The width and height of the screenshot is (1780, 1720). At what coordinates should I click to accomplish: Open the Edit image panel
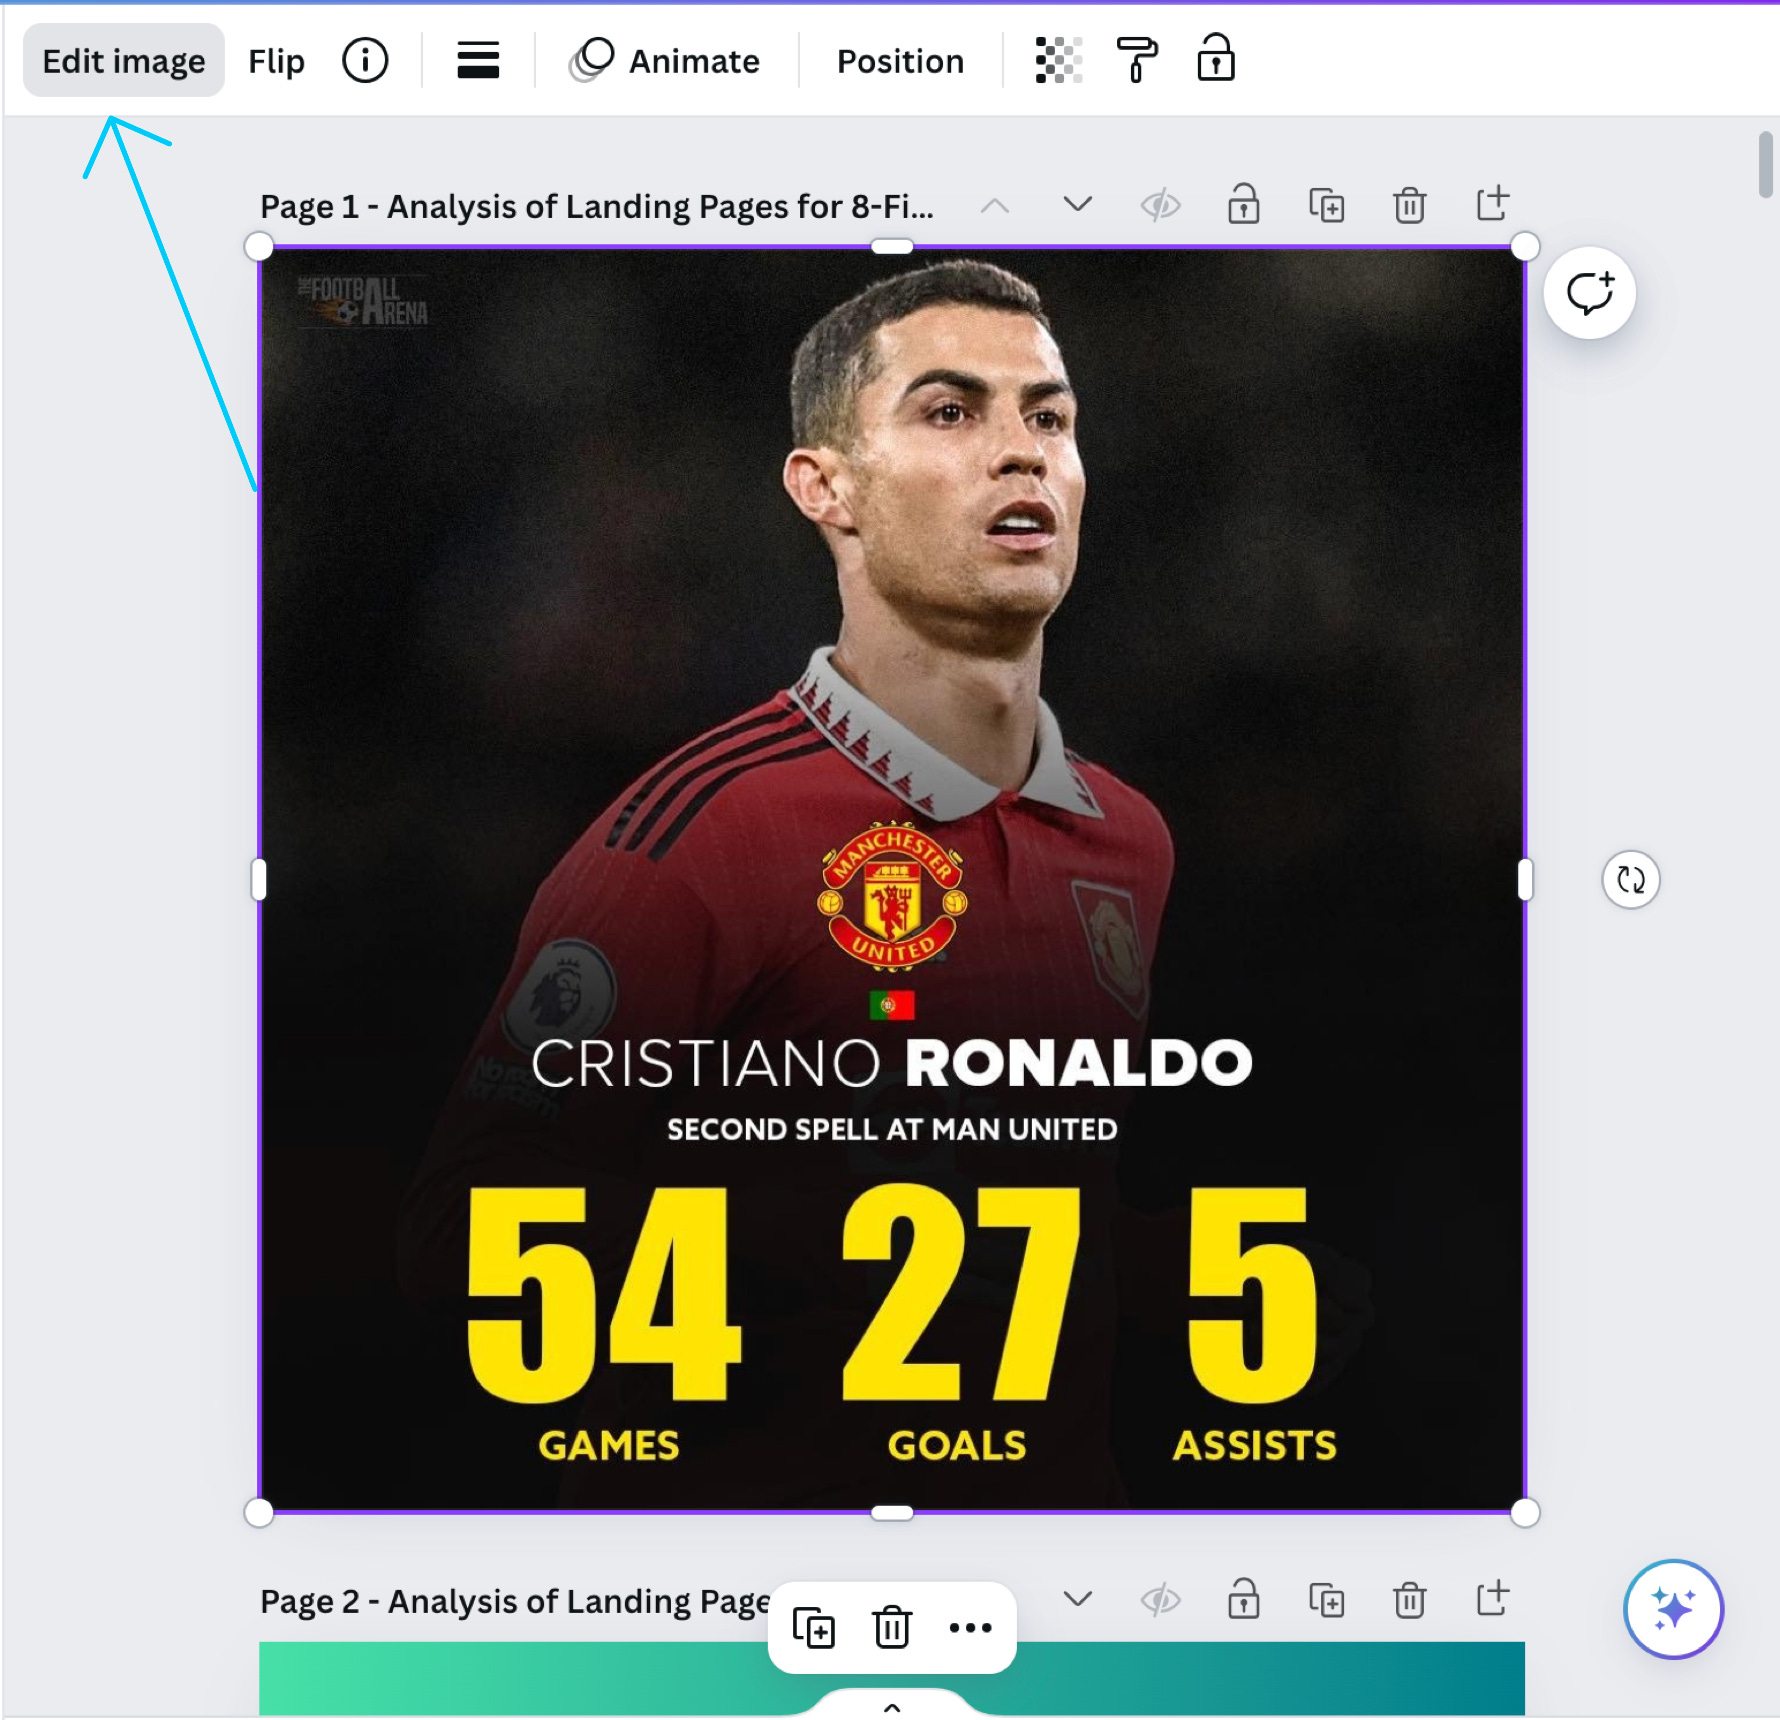tap(124, 61)
